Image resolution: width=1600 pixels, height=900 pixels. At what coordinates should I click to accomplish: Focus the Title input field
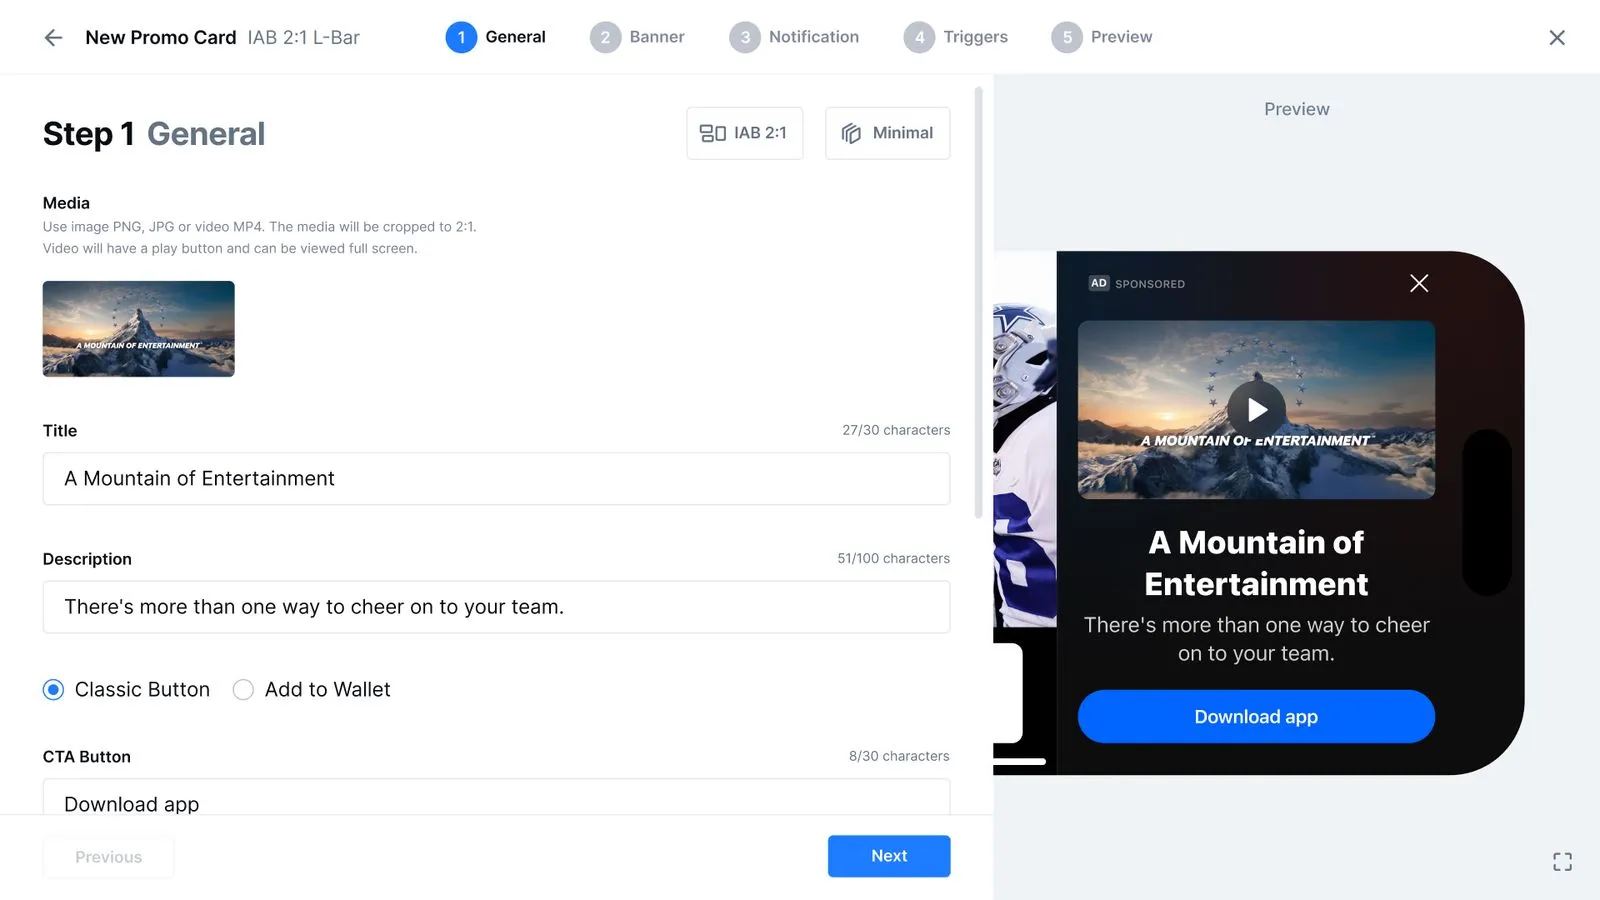click(x=496, y=479)
